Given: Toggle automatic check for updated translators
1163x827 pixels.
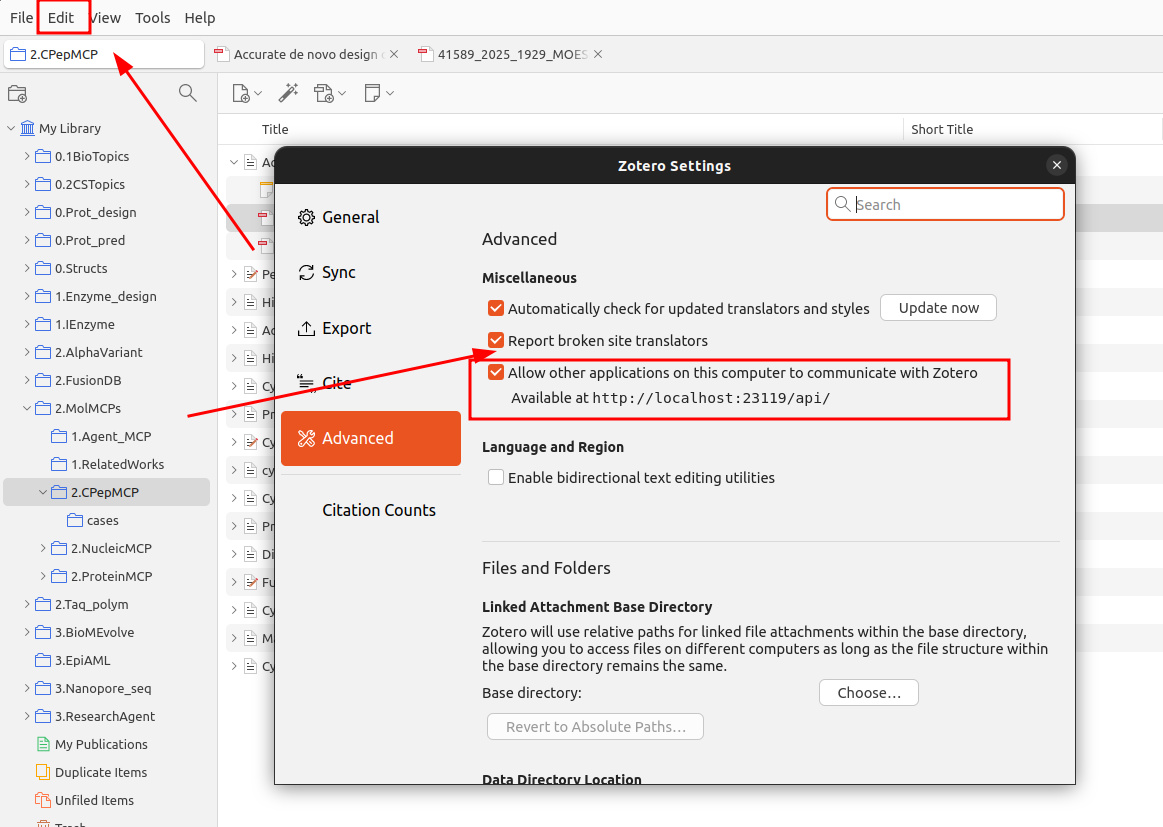Looking at the screenshot, I should 495,308.
